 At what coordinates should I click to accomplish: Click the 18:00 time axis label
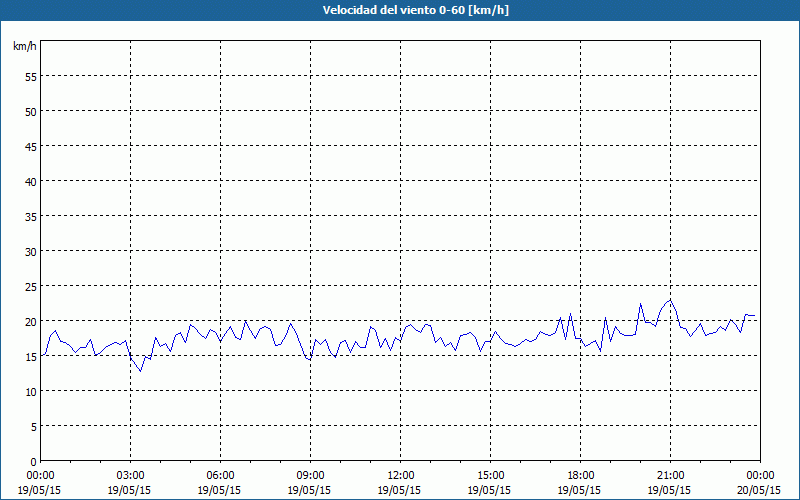click(581, 476)
